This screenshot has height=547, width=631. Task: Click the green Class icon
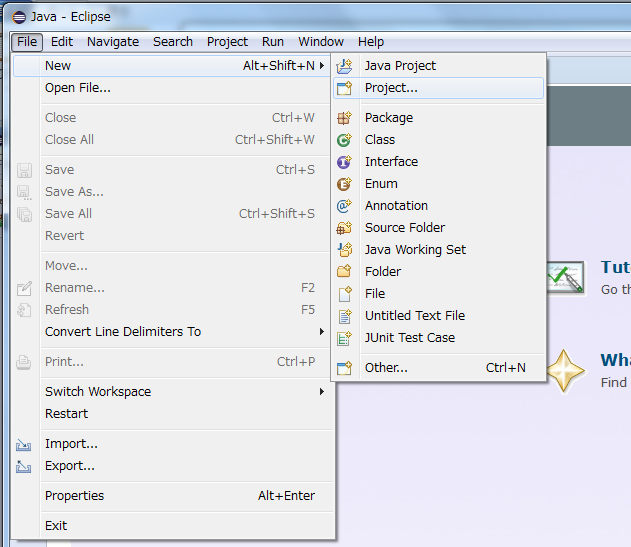tap(344, 140)
